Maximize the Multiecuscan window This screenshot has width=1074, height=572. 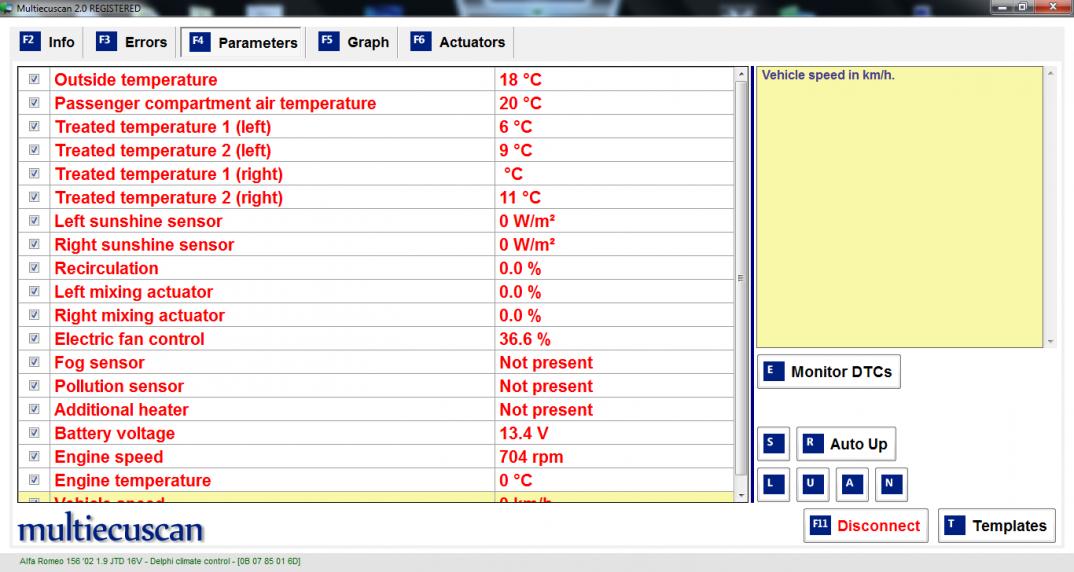[x=1023, y=7]
